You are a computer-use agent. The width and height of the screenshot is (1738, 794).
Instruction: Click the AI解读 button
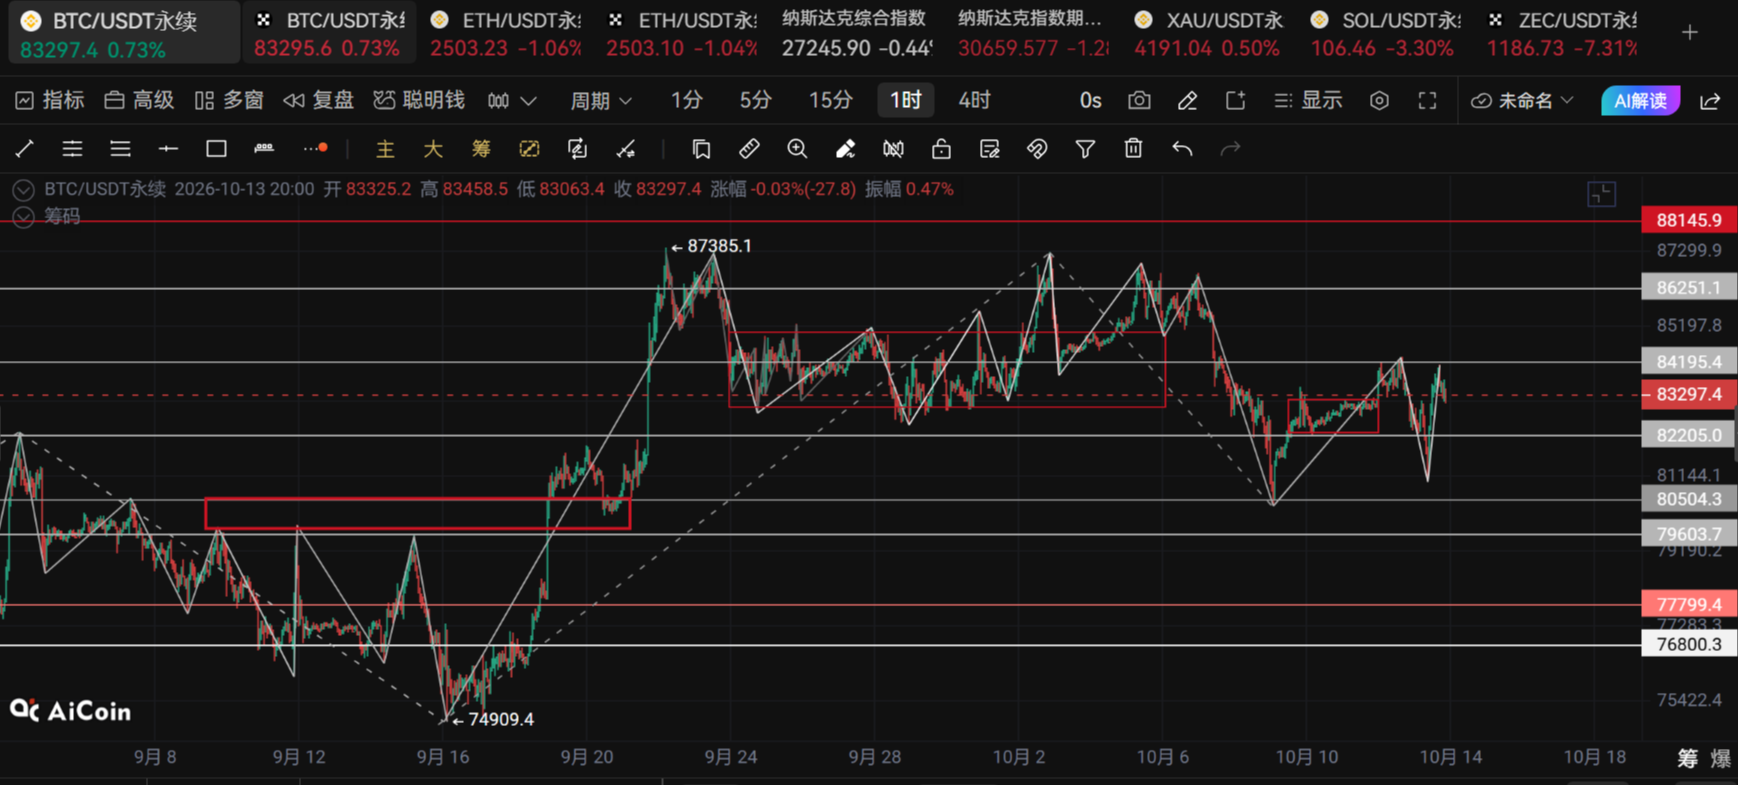[1640, 100]
